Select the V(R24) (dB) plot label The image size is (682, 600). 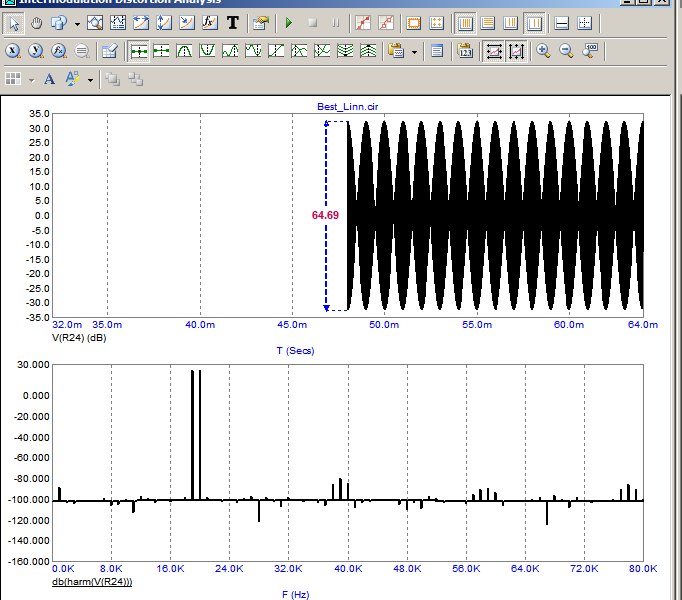pyautogui.click(x=79, y=338)
